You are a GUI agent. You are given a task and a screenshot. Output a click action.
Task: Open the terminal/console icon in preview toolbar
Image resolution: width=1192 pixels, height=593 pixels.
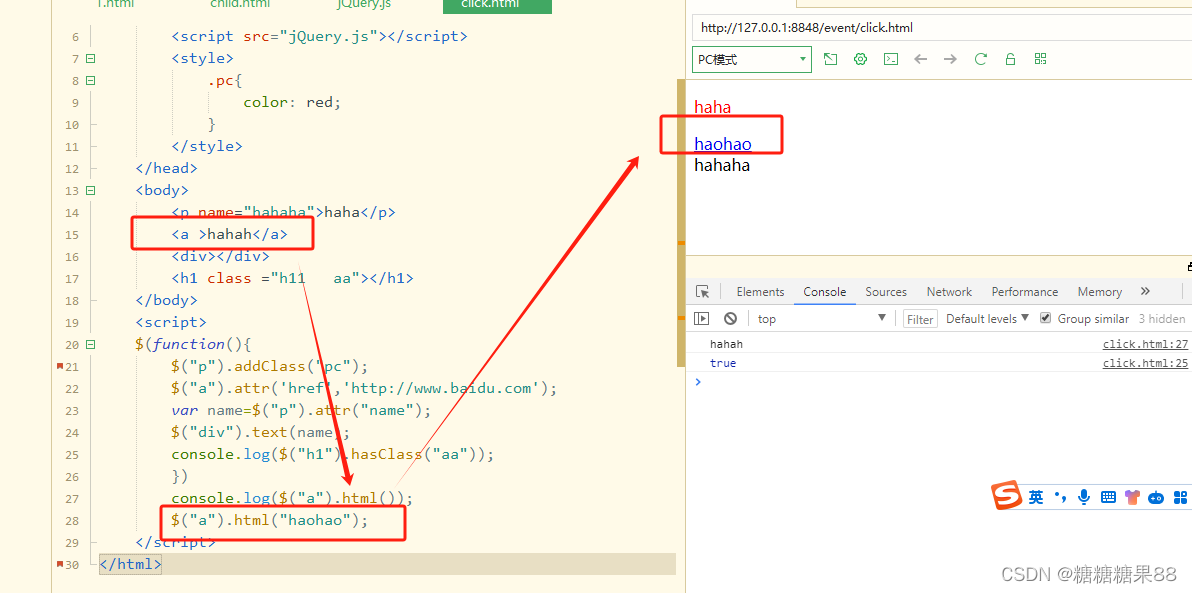pos(890,59)
